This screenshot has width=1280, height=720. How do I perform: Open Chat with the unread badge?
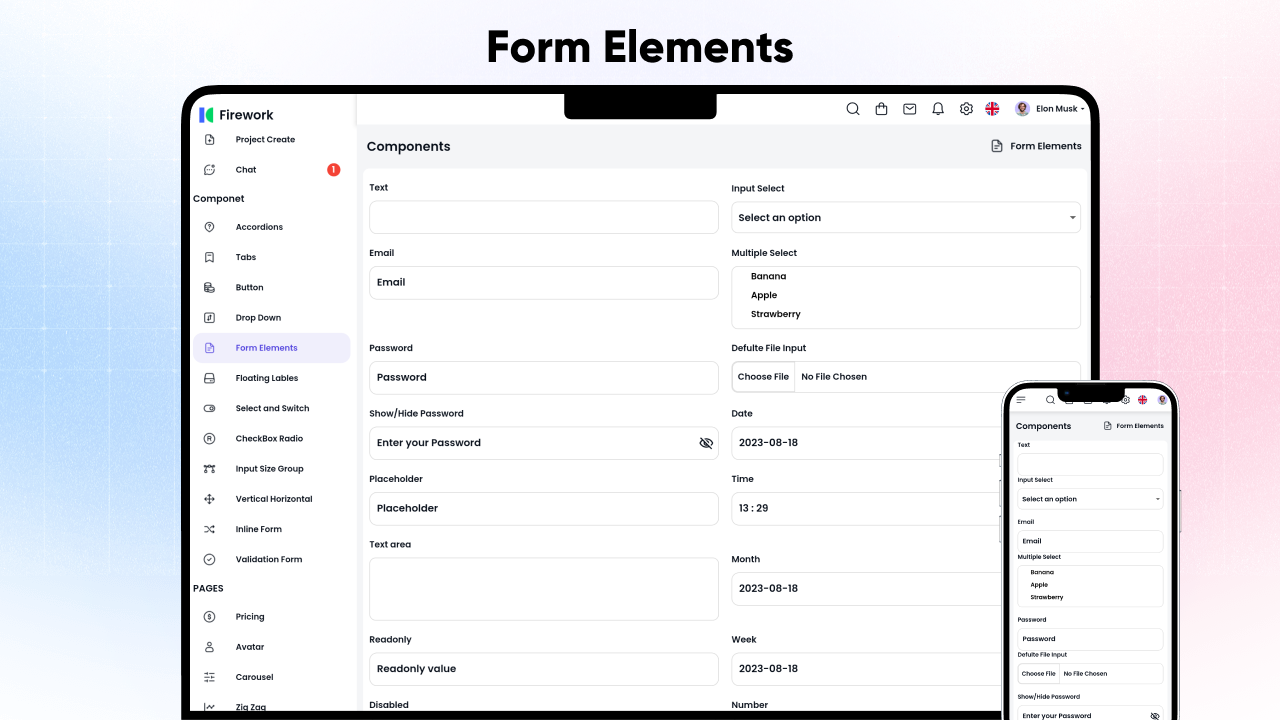[x=245, y=169]
